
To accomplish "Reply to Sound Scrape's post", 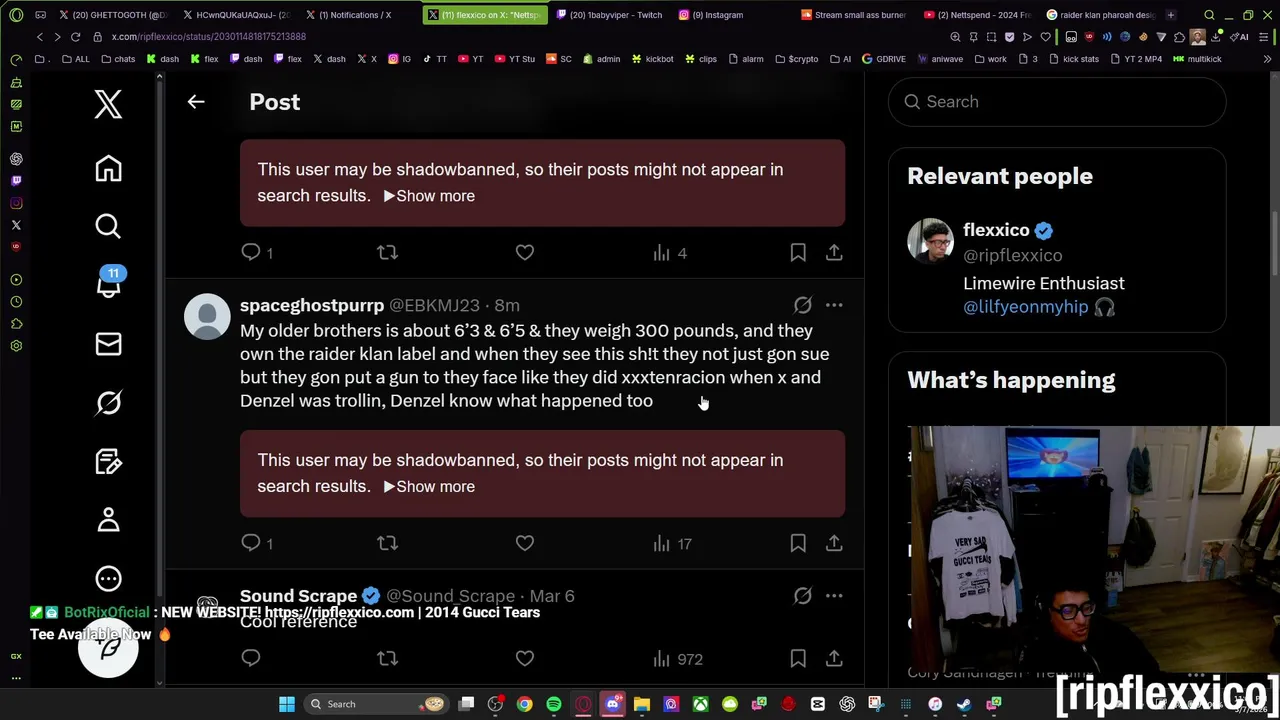I will pyautogui.click(x=251, y=658).
